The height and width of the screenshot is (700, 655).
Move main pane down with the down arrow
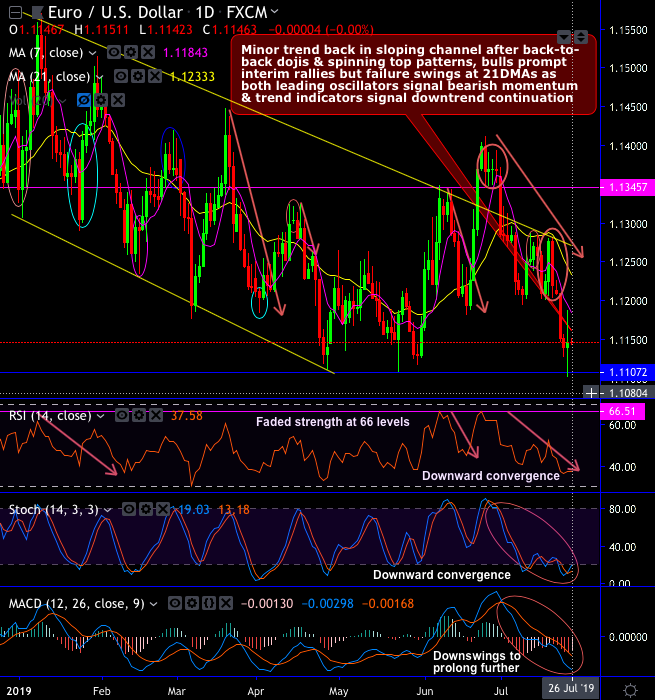(x=564, y=37)
